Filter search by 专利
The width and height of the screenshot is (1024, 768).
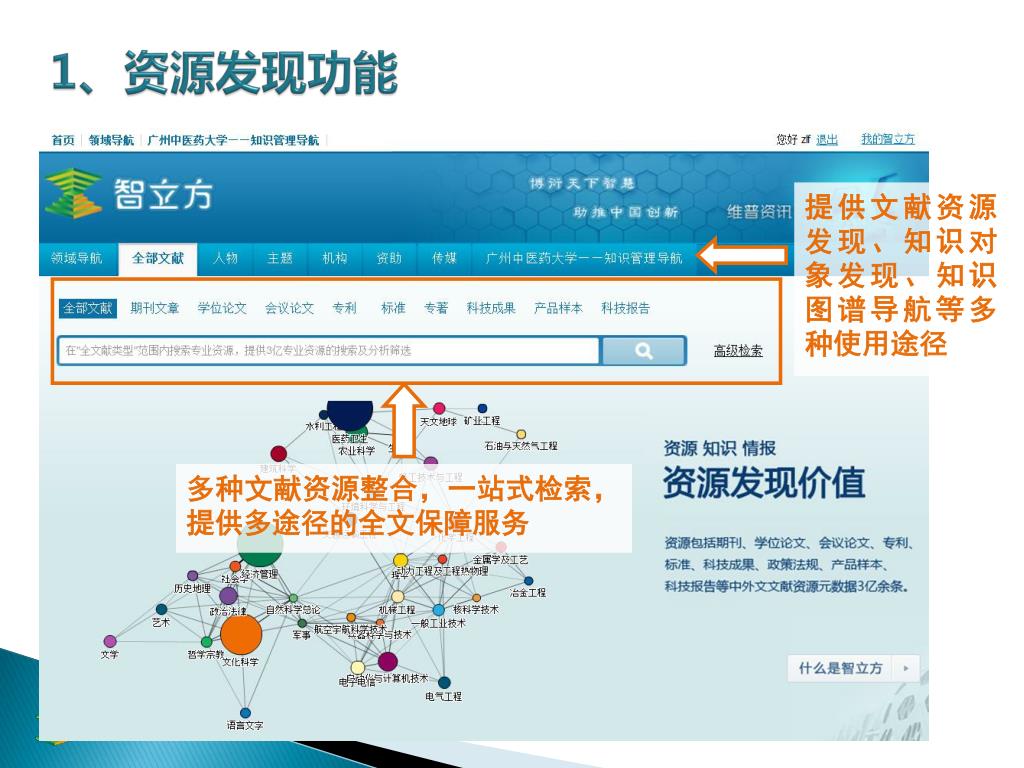tap(344, 308)
